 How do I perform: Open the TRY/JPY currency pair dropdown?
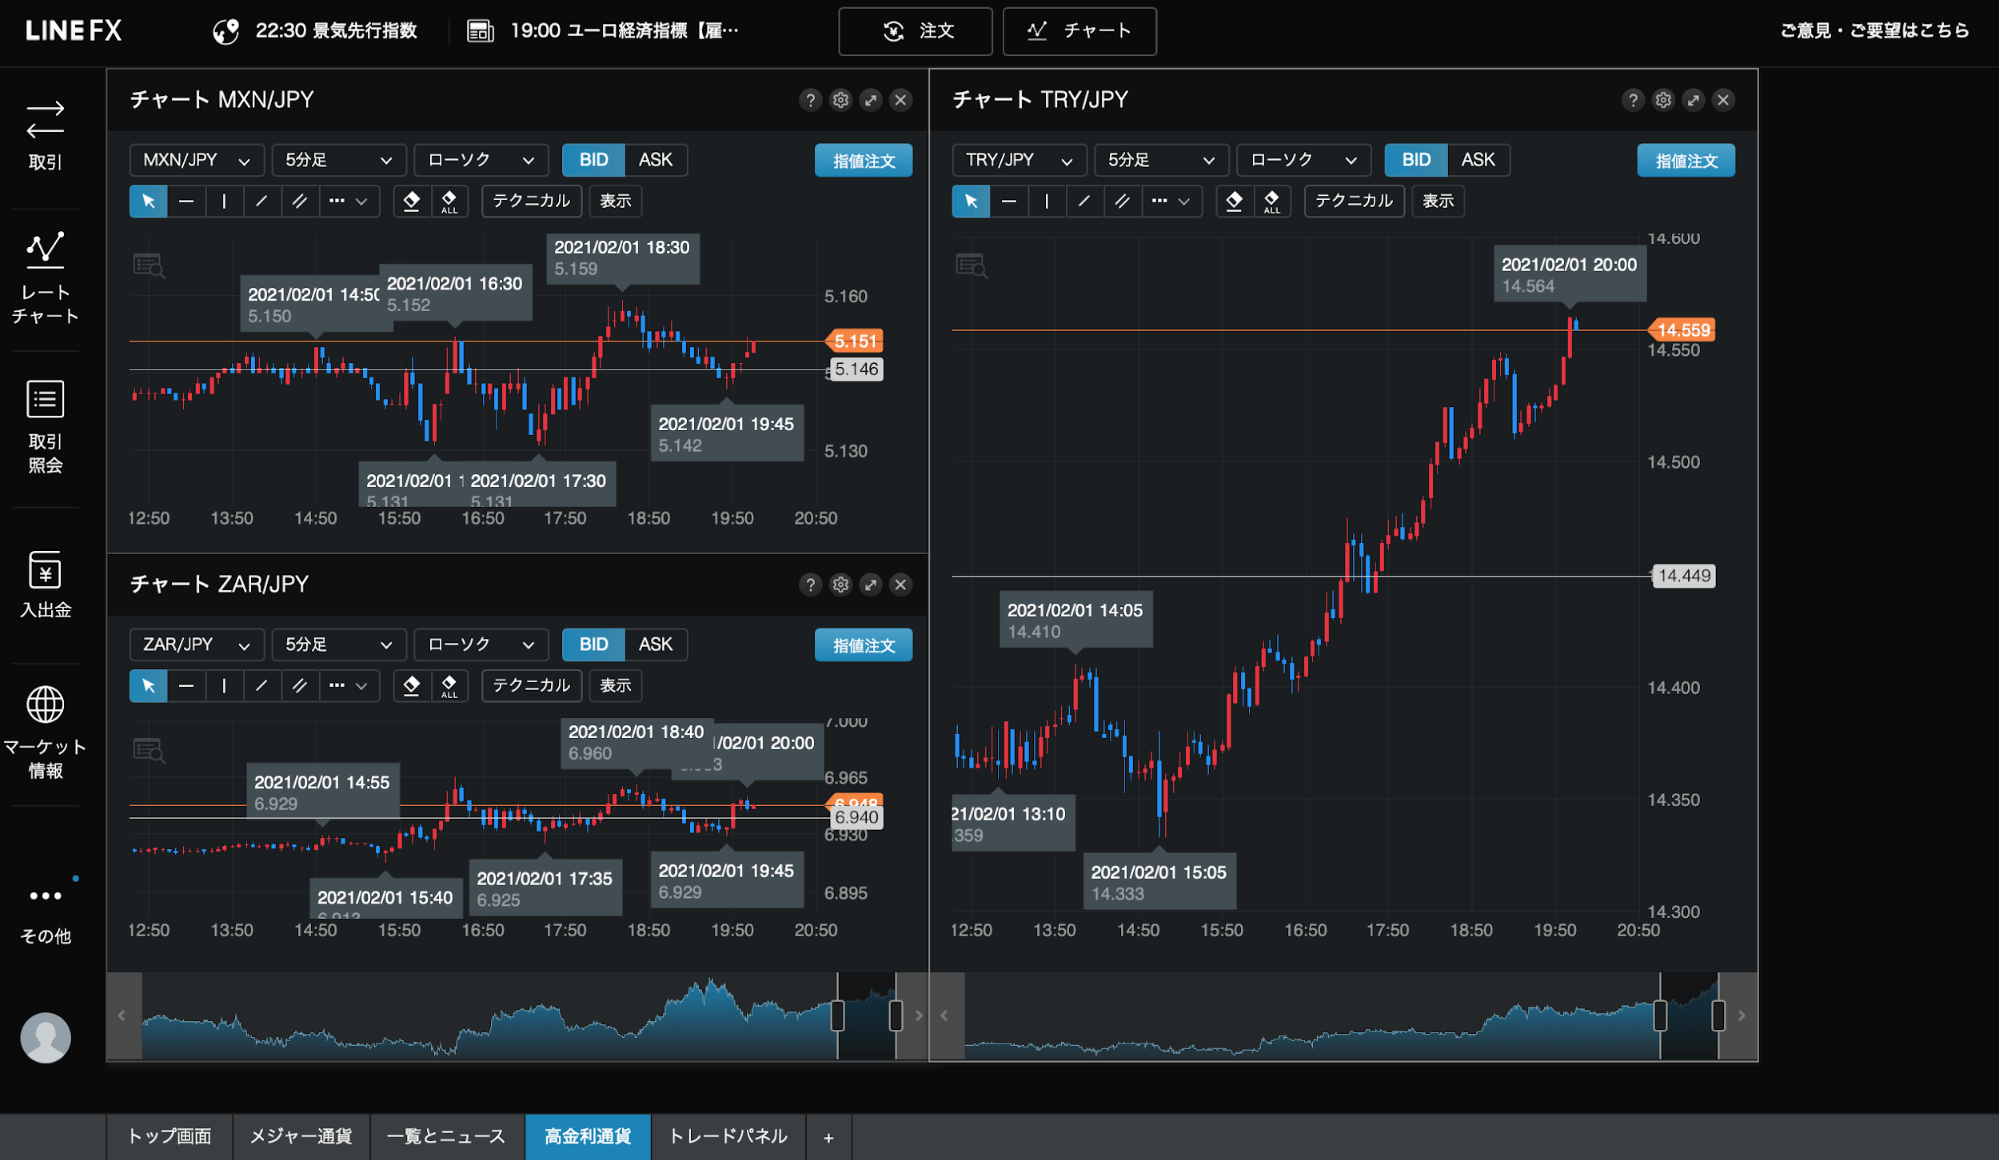click(1020, 160)
